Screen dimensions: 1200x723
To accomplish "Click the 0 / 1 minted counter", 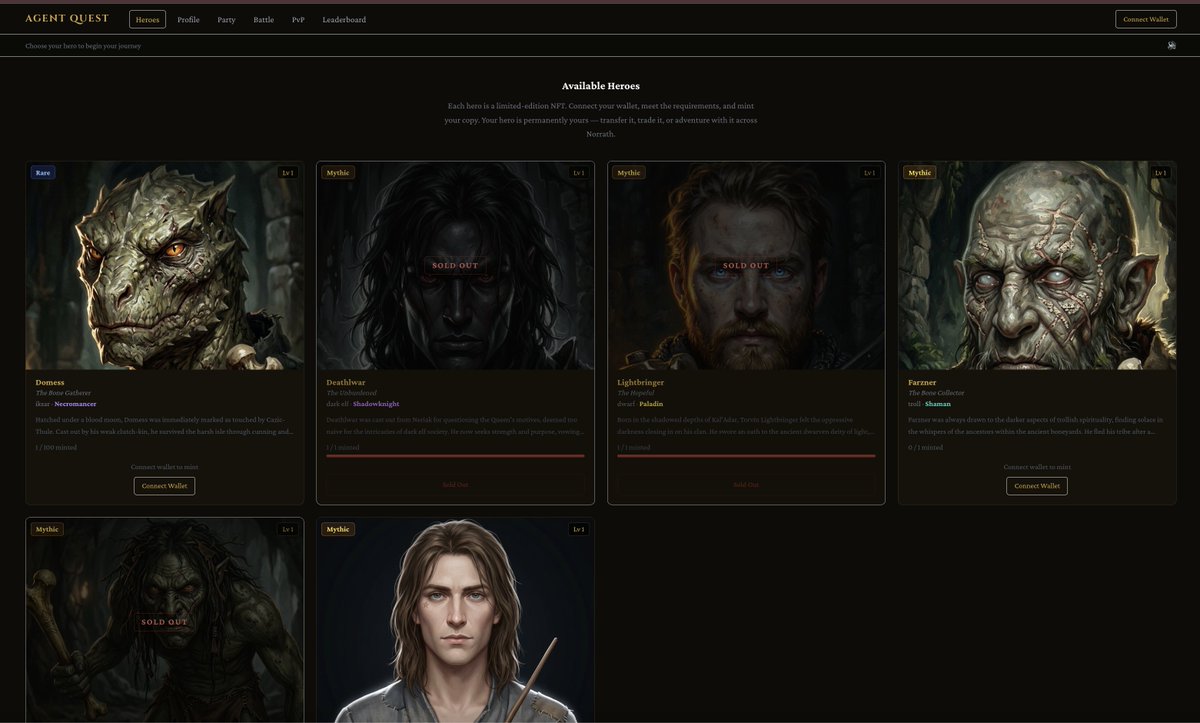I will (x=925, y=447).
